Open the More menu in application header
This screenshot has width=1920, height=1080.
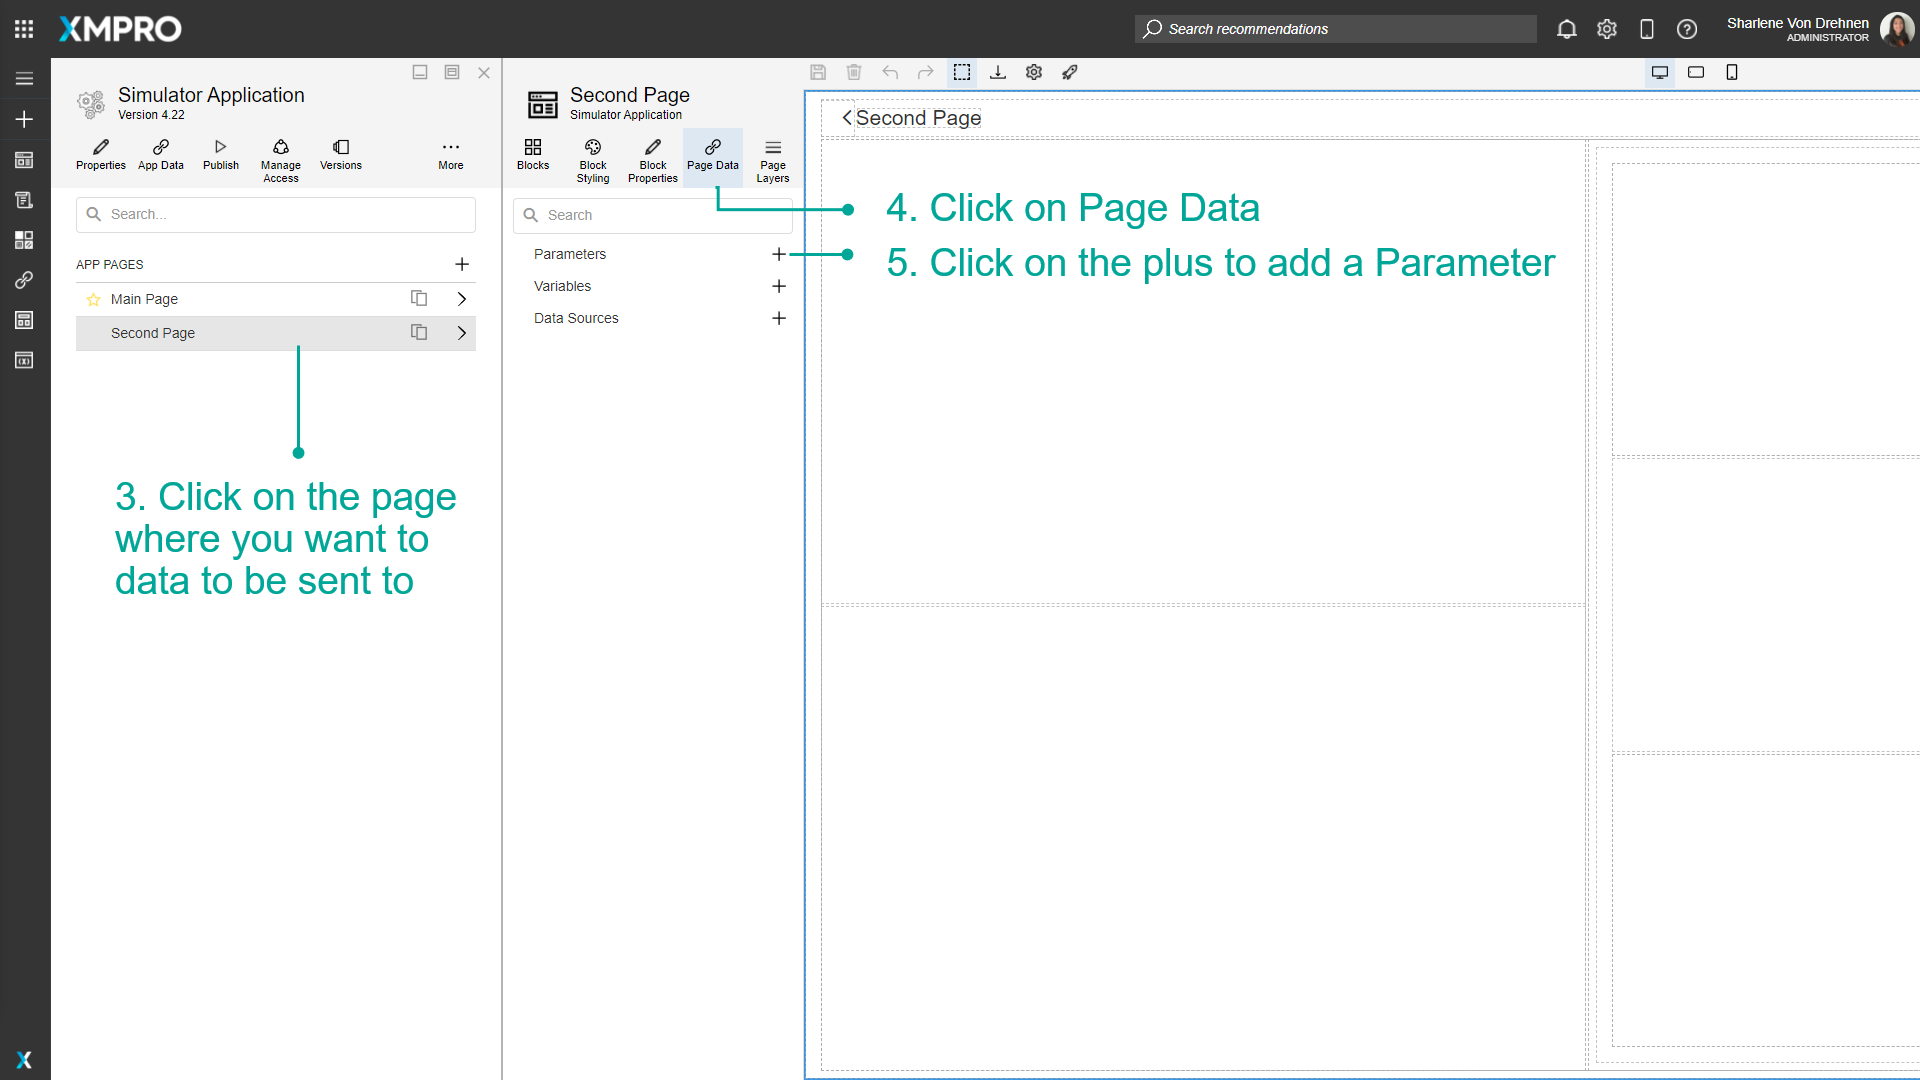(x=450, y=155)
